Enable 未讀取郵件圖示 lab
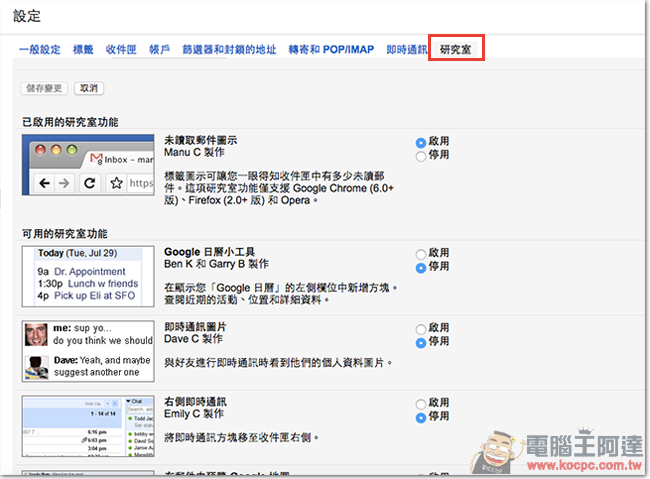The width and height of the screenshot is (650, 479). [421, 143]
